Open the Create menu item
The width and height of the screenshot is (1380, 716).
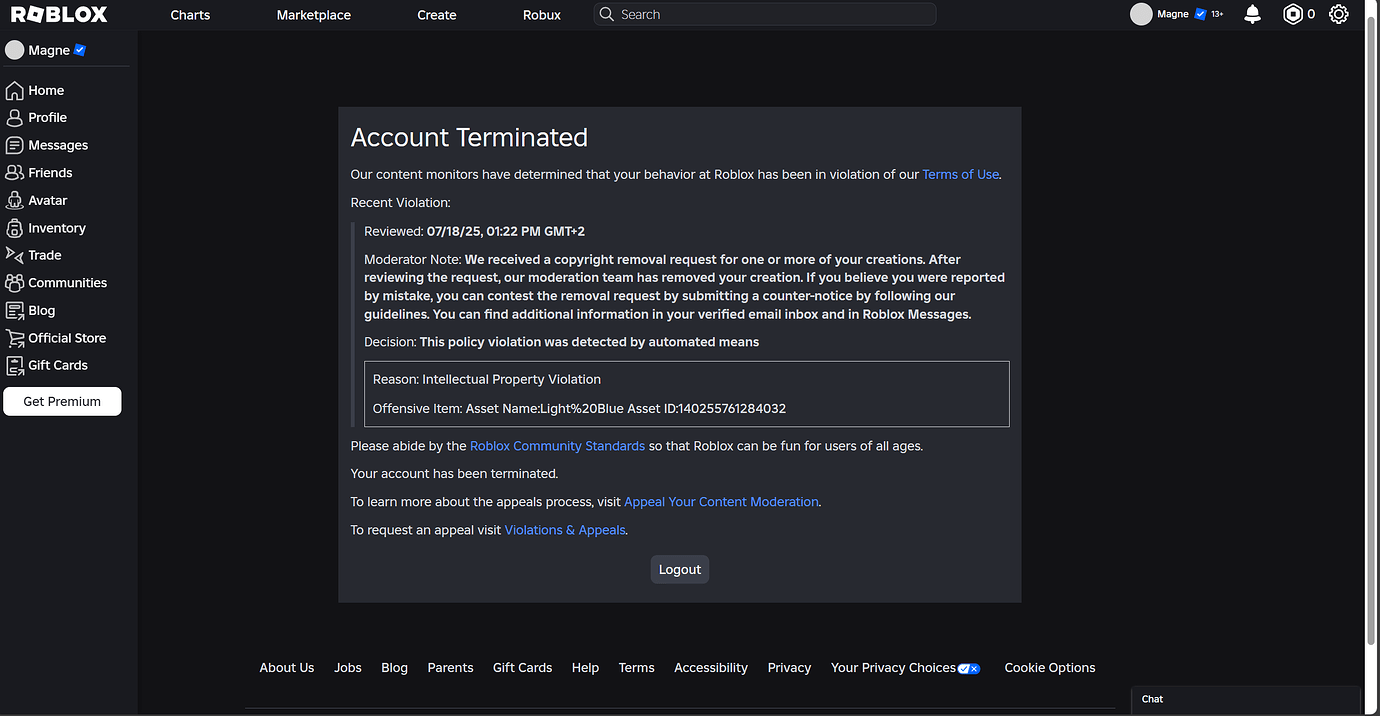pyautogui.click(x=436, y=15)
